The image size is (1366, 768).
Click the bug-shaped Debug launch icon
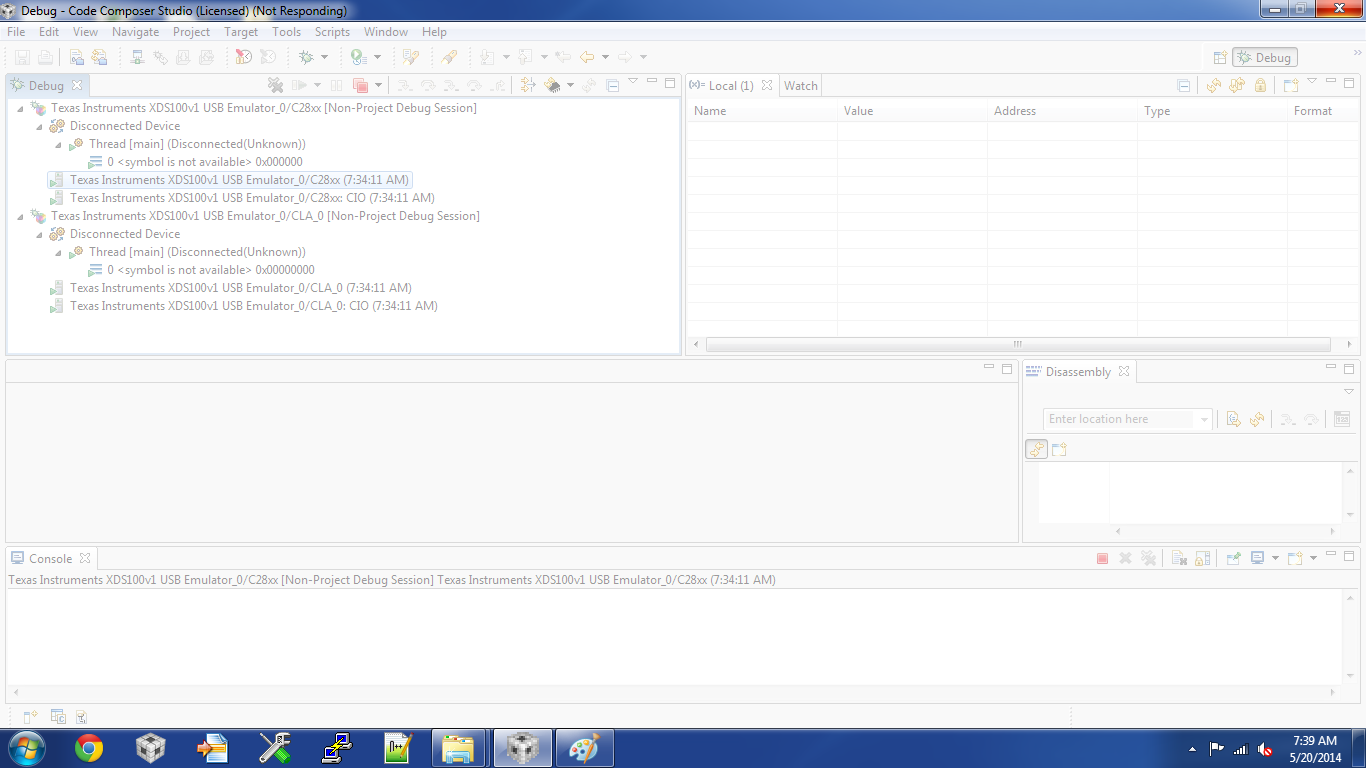tap(306, 57)
